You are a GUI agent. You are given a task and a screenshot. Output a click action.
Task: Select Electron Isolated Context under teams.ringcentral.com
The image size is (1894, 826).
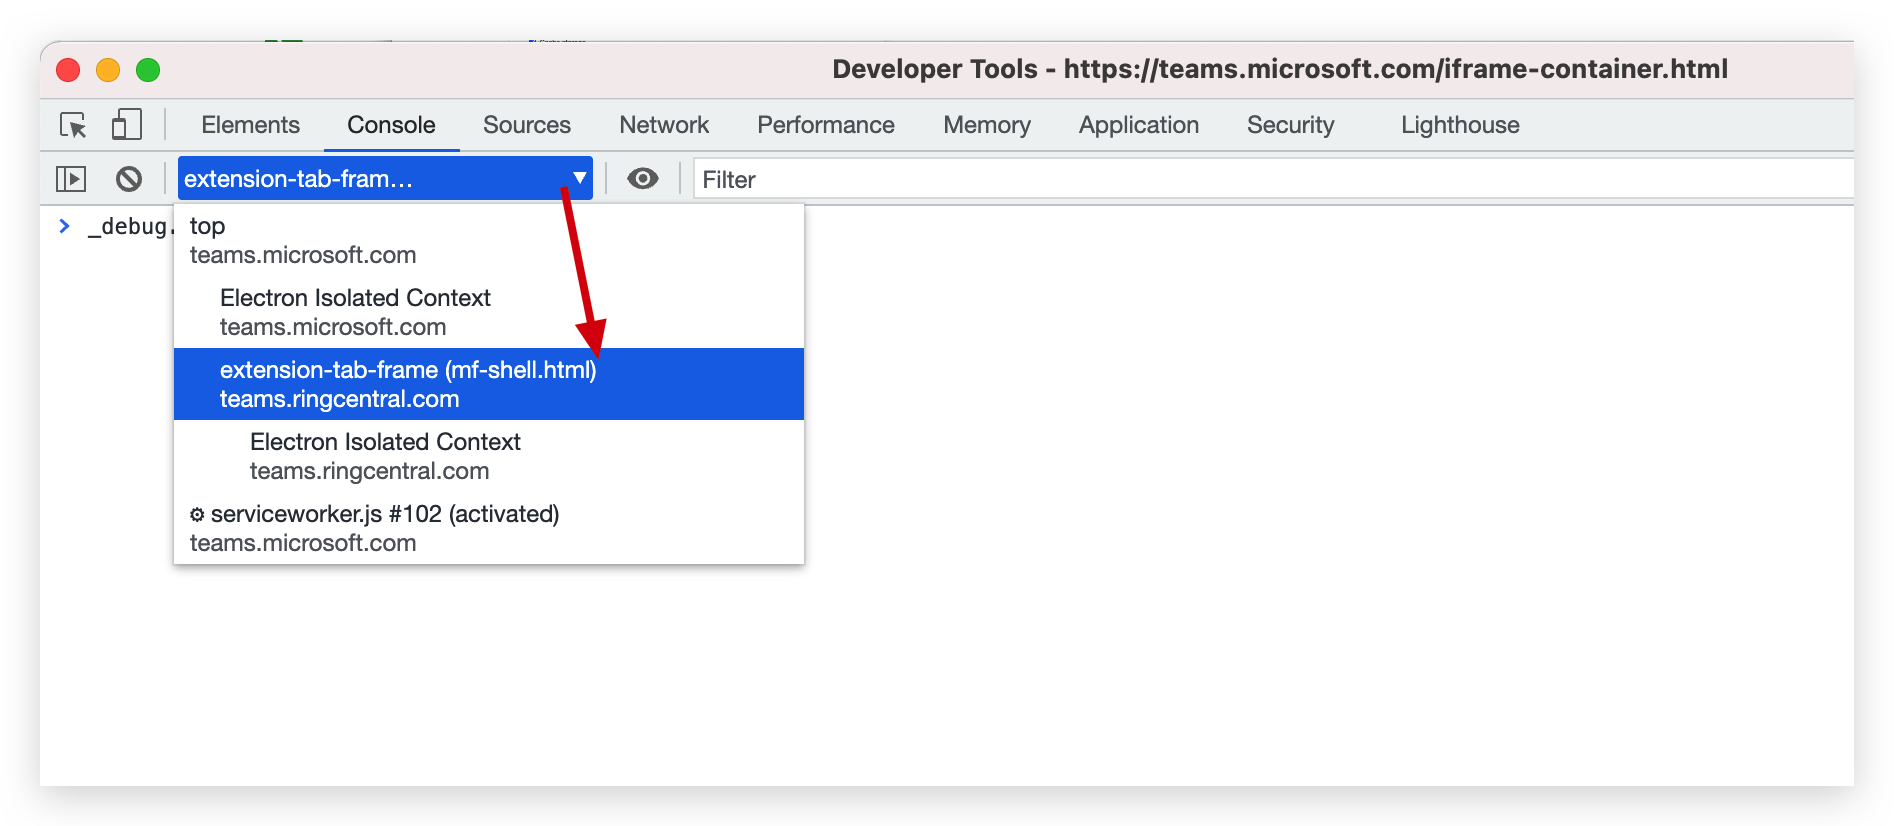(x=489, y=456)
